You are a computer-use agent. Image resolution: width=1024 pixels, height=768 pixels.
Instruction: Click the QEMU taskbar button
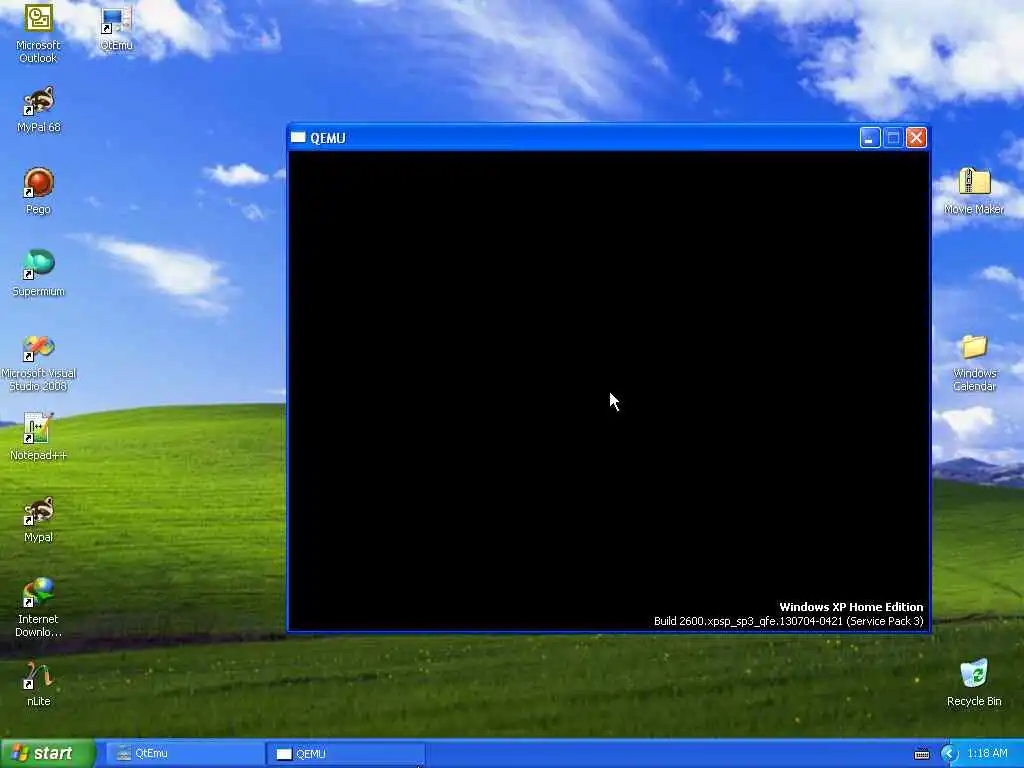click(x=346, y=754)
